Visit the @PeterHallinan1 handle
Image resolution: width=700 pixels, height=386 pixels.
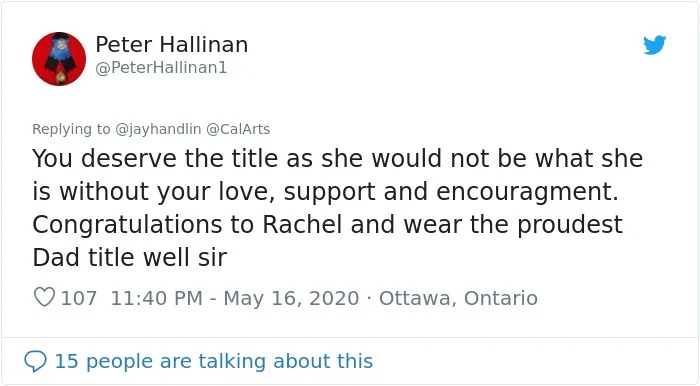pos(161,68)
